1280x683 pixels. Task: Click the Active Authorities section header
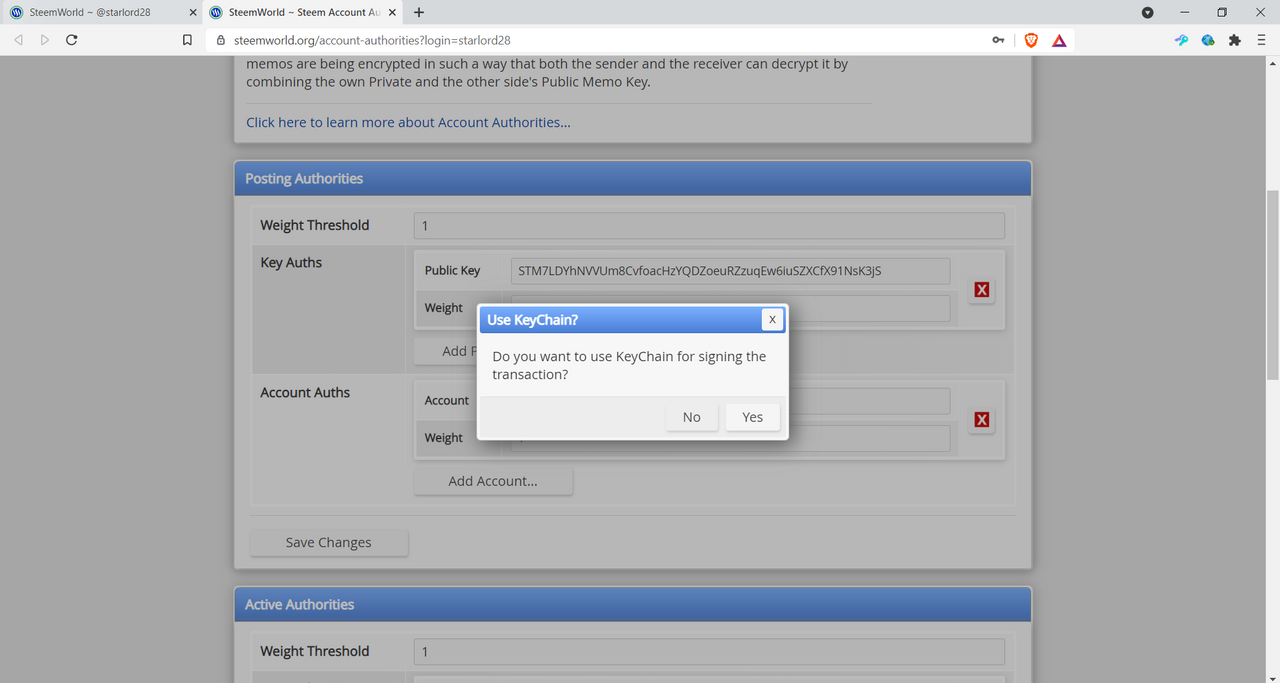pos(632,604)
